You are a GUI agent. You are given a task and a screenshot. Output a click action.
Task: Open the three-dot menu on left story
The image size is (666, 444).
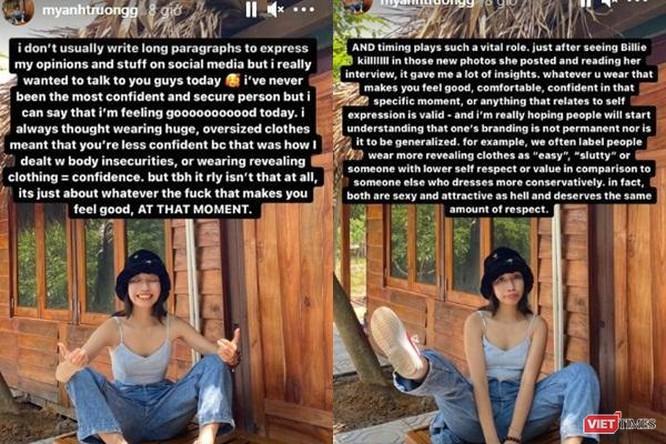coord(304,9)
